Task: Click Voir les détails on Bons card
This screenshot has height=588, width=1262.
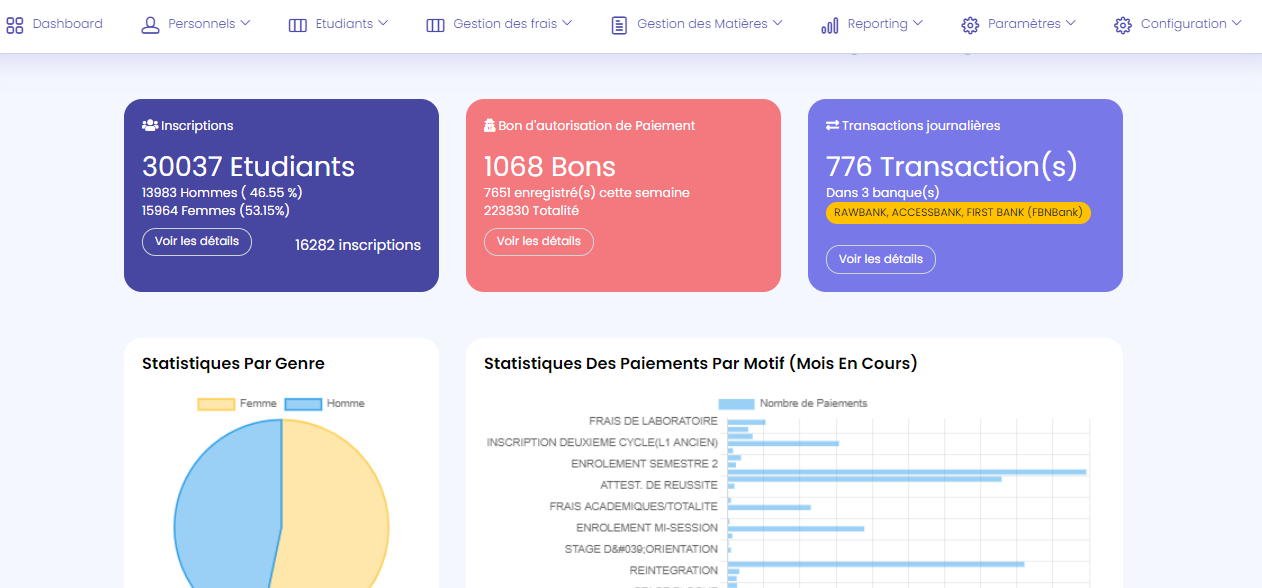Action: coord(539,241)
